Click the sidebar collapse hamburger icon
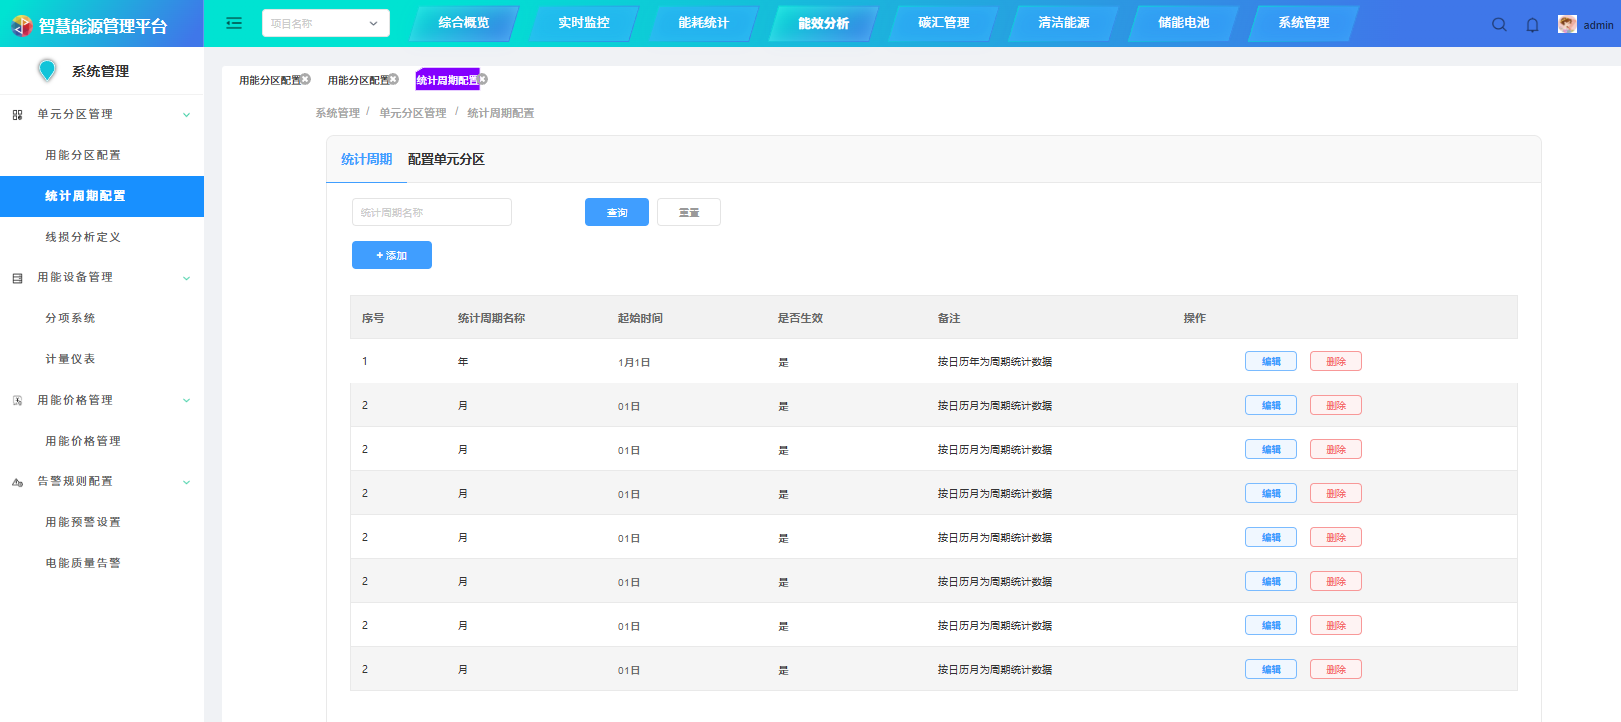 click(234, 23)
